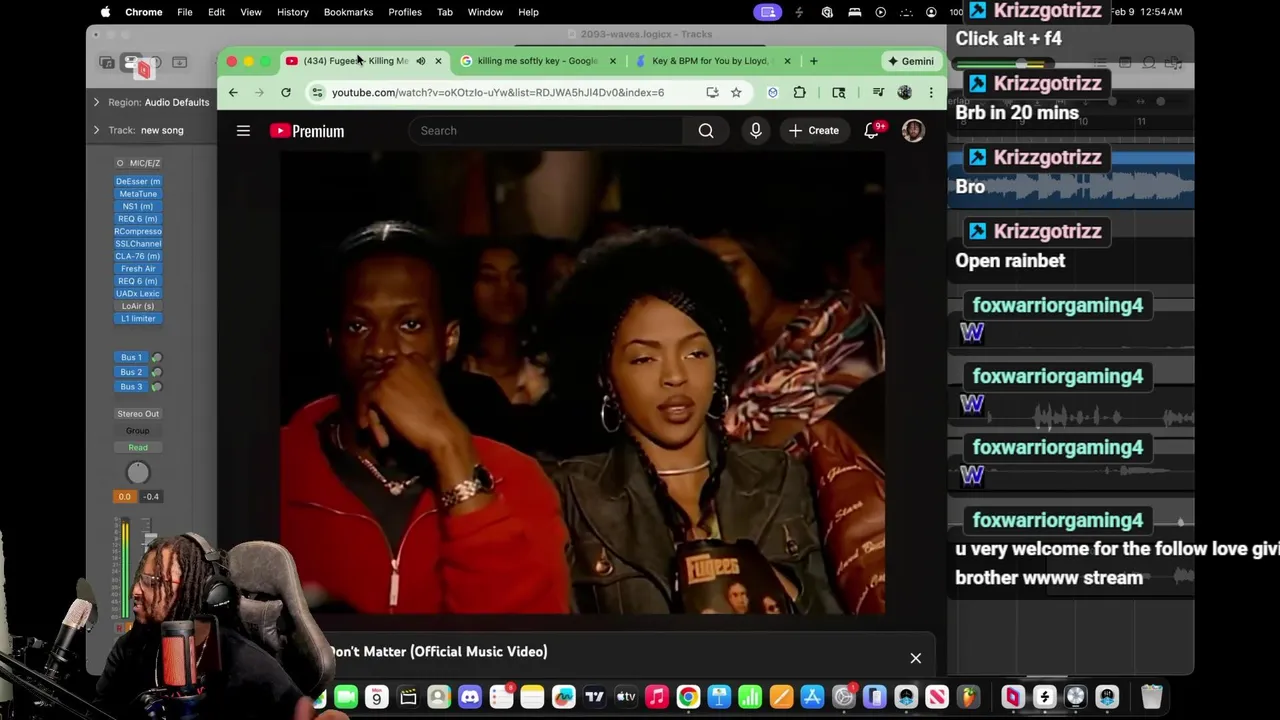Click the YouTube search input field
Viewport: 1280px width, 720px height.
[x=545, y=131]
